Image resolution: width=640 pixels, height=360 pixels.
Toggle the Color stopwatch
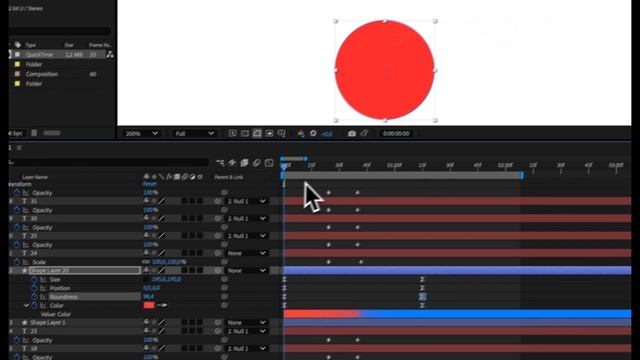pos(35,305)
